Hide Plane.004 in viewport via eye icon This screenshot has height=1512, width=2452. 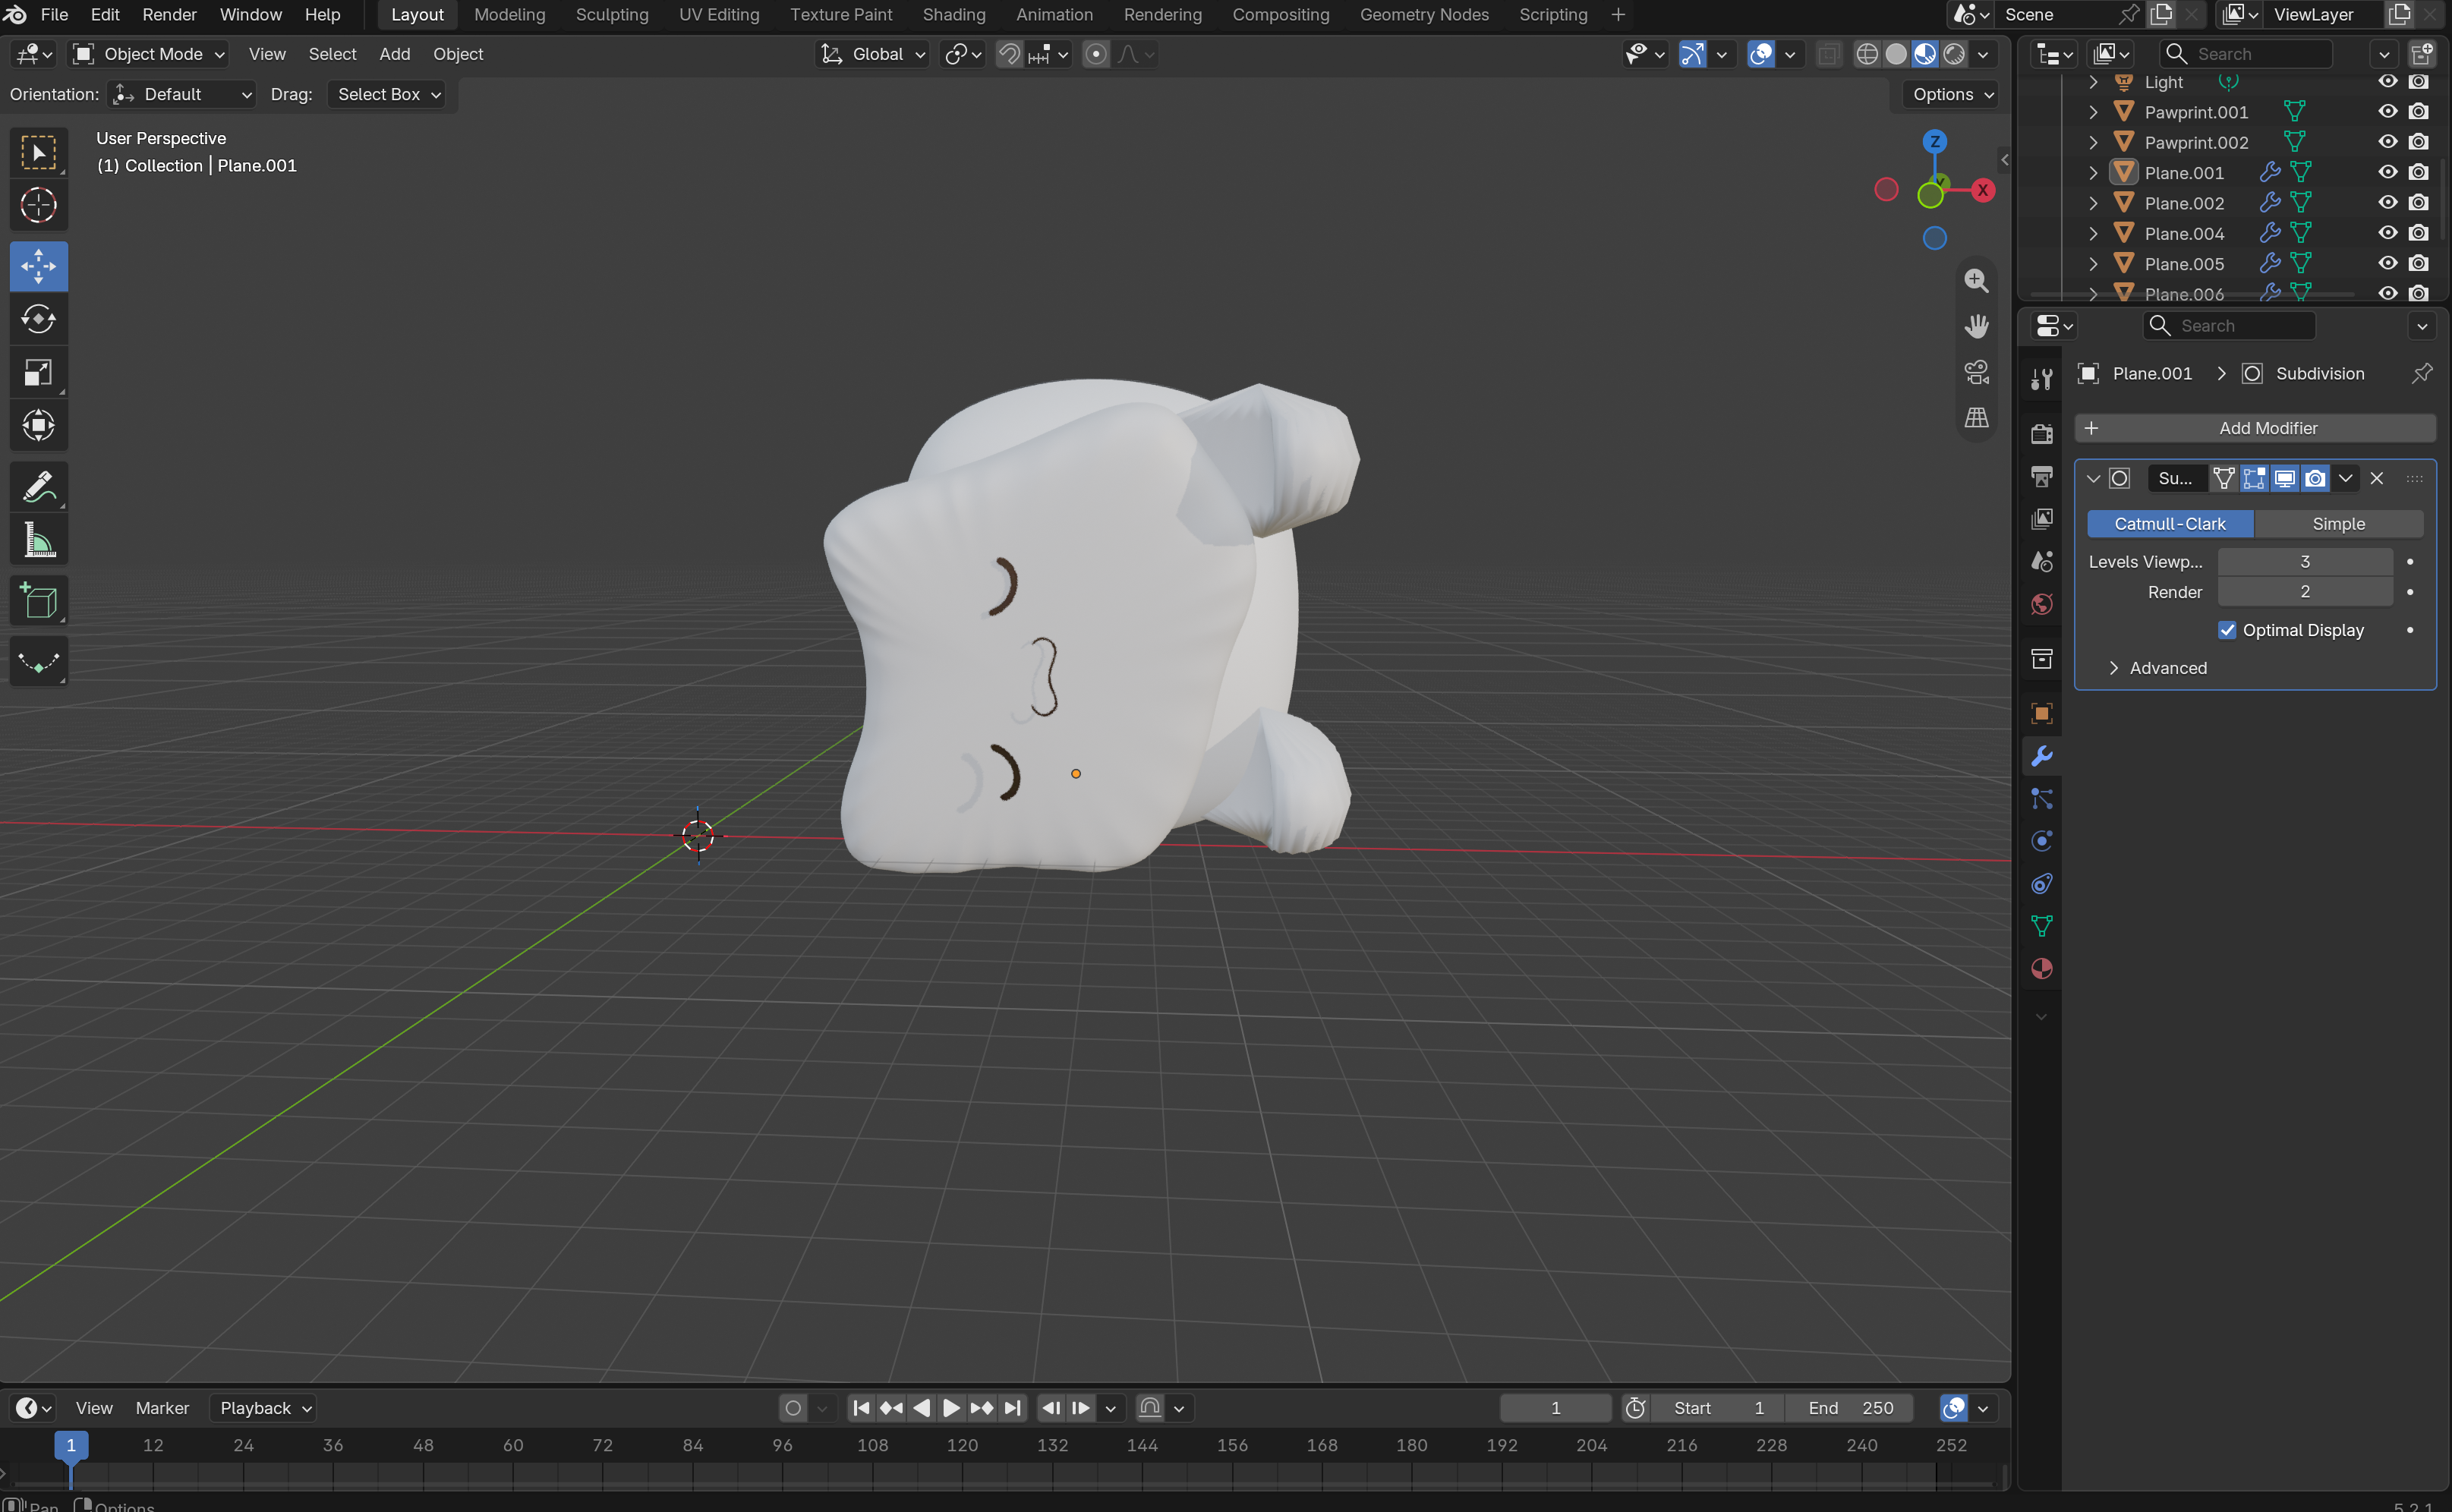2387,233
